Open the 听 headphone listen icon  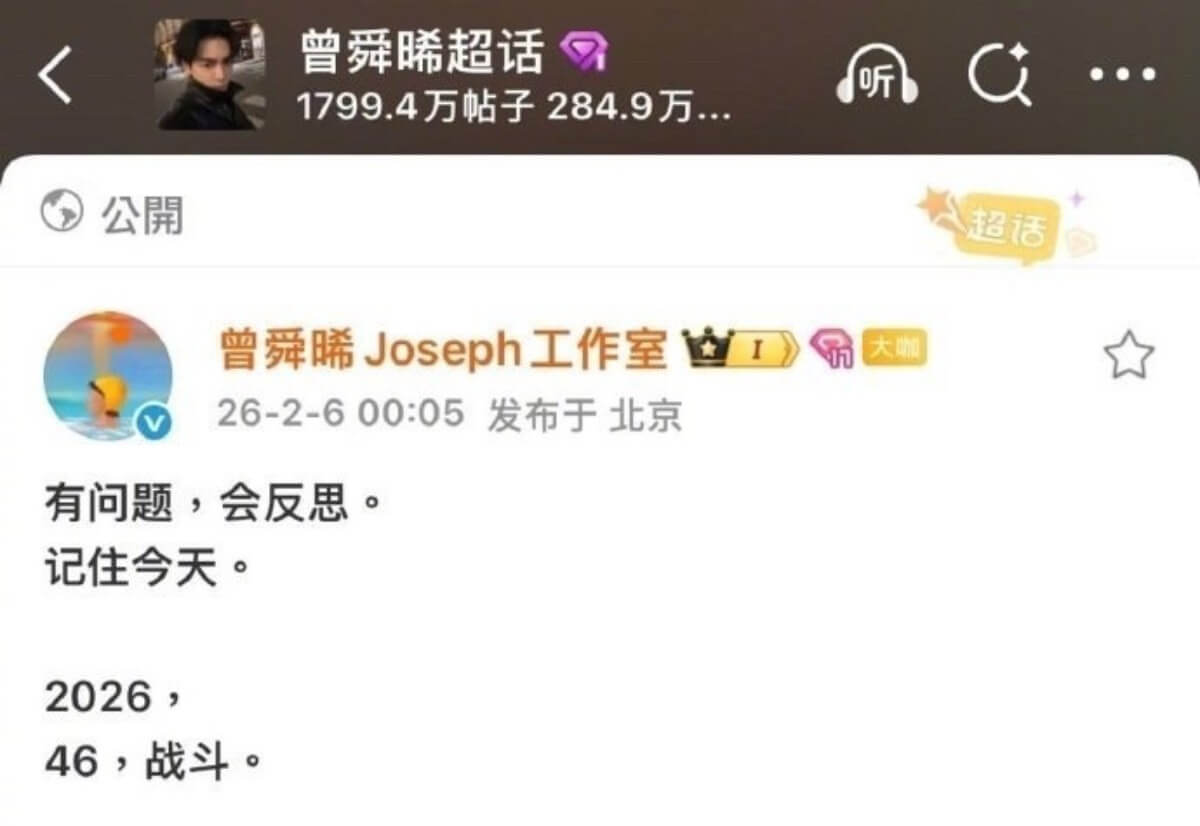(x=877, y=75)
